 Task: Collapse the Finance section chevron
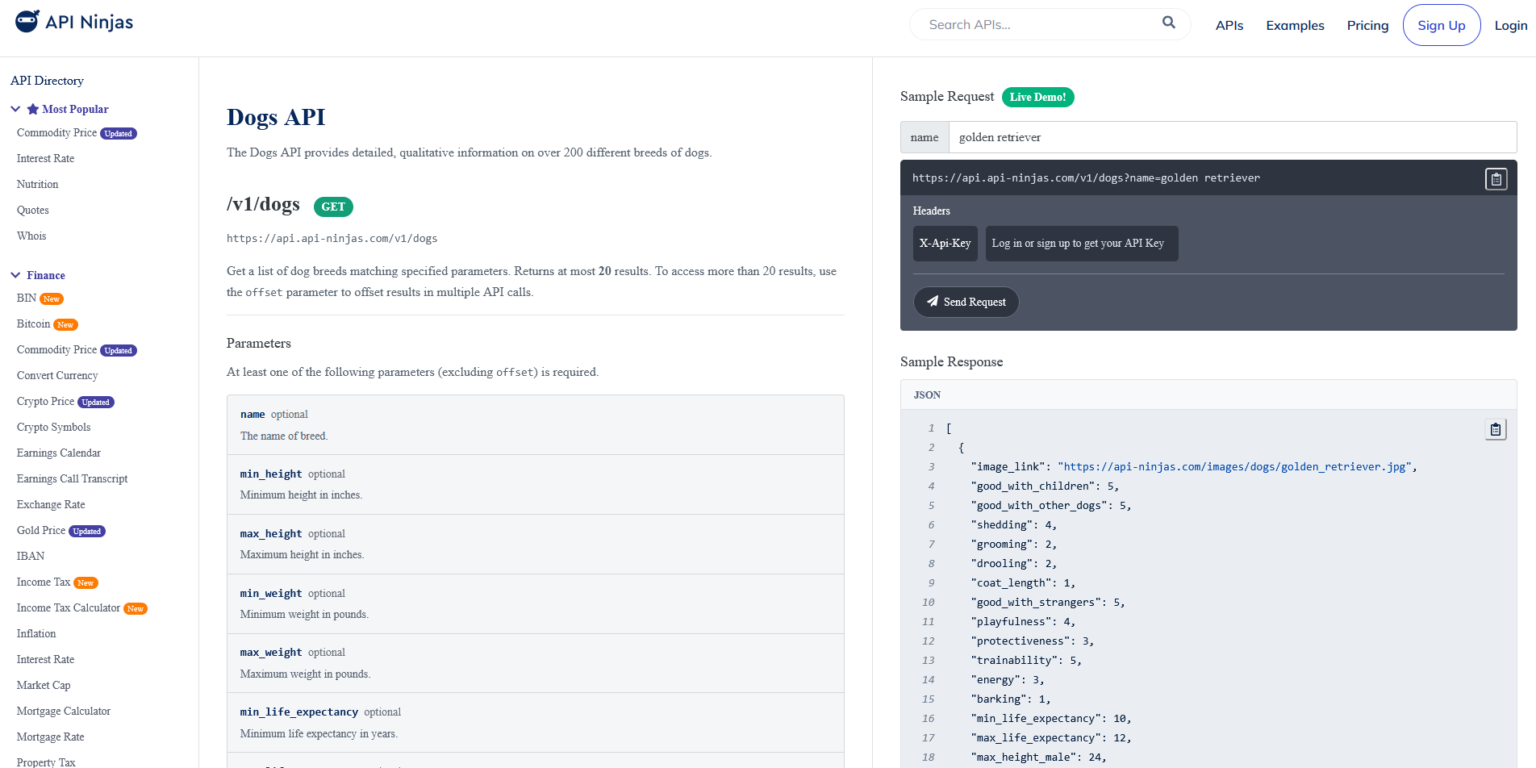pos(16,275)
